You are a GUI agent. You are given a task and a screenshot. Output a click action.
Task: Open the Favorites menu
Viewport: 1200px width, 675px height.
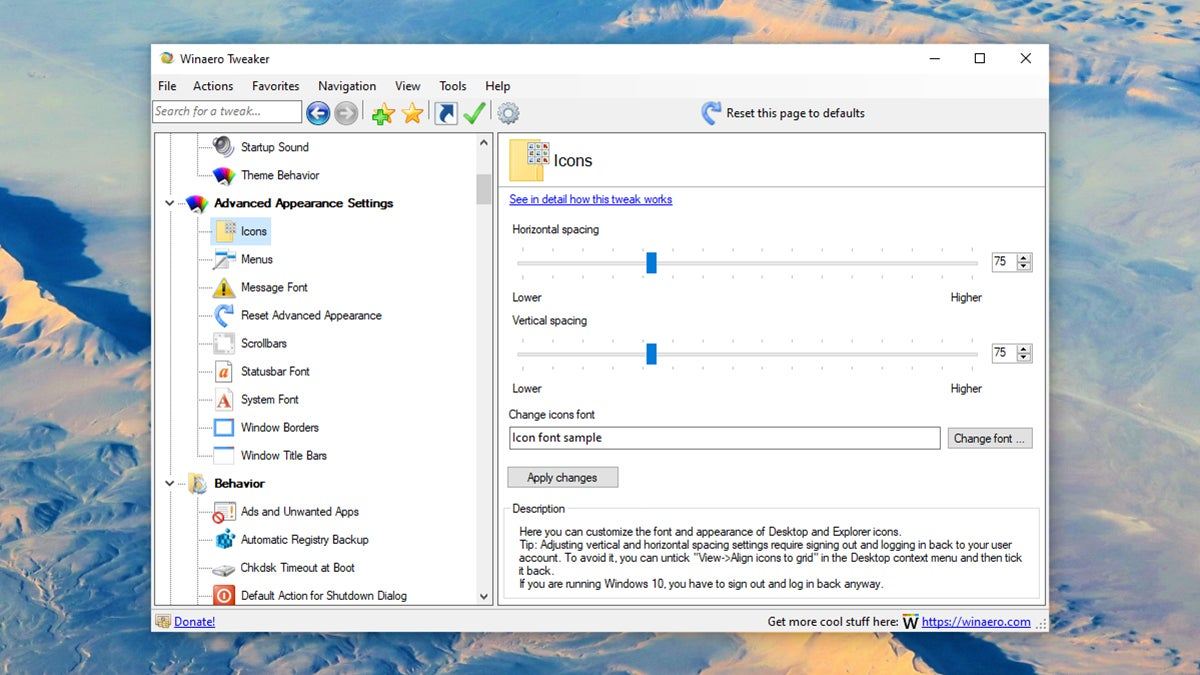tap(275, 86)
